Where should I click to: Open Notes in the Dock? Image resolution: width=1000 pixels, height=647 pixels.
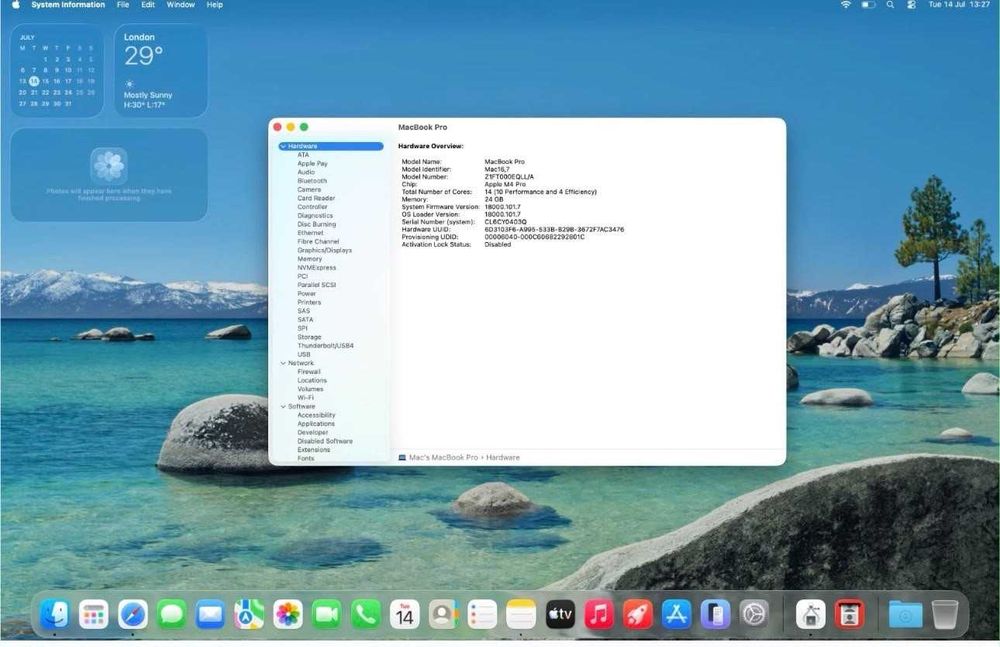click(x=521, y=615)
